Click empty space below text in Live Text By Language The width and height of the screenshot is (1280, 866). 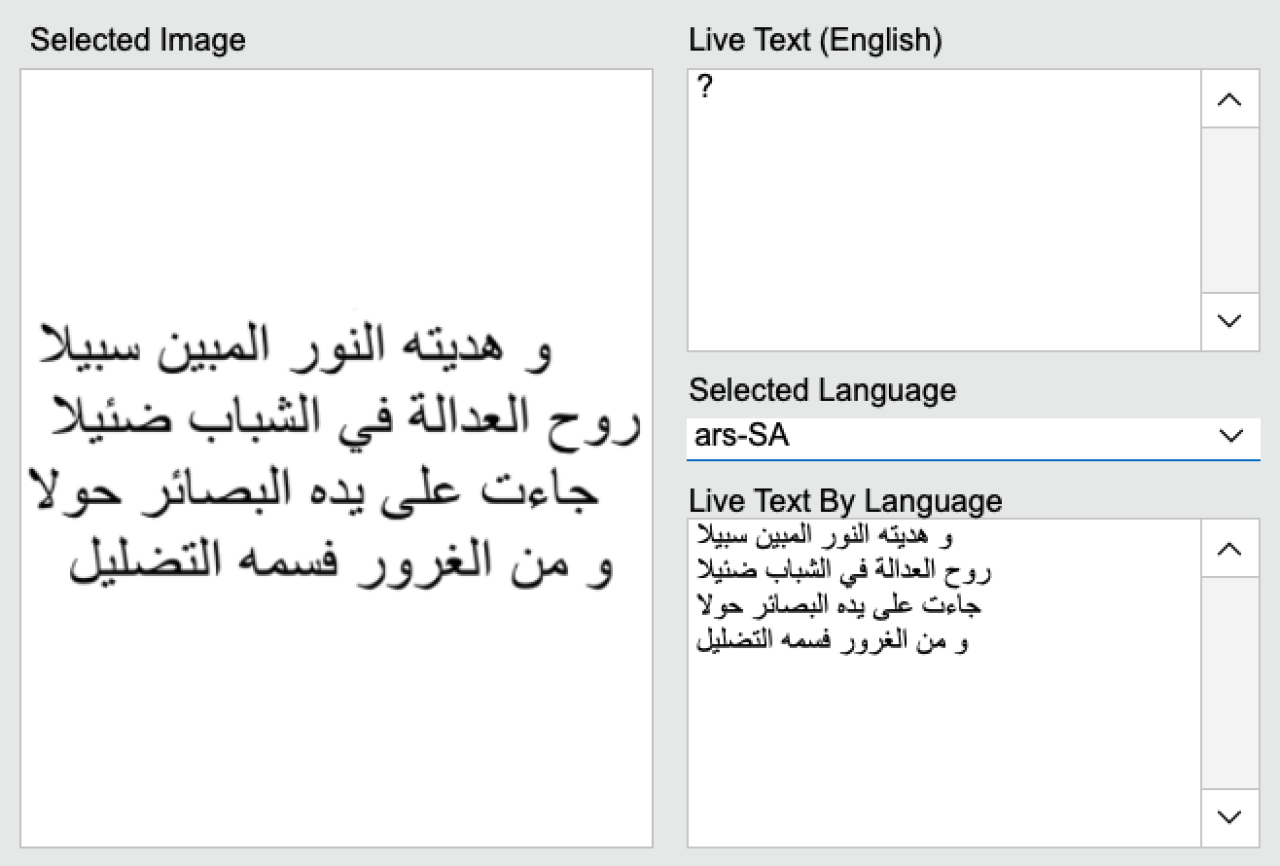[940, 750]
